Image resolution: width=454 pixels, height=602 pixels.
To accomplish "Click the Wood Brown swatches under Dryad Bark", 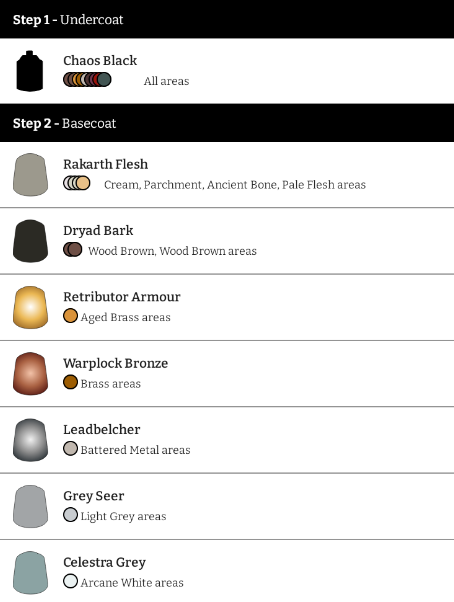I will point(73,250).
